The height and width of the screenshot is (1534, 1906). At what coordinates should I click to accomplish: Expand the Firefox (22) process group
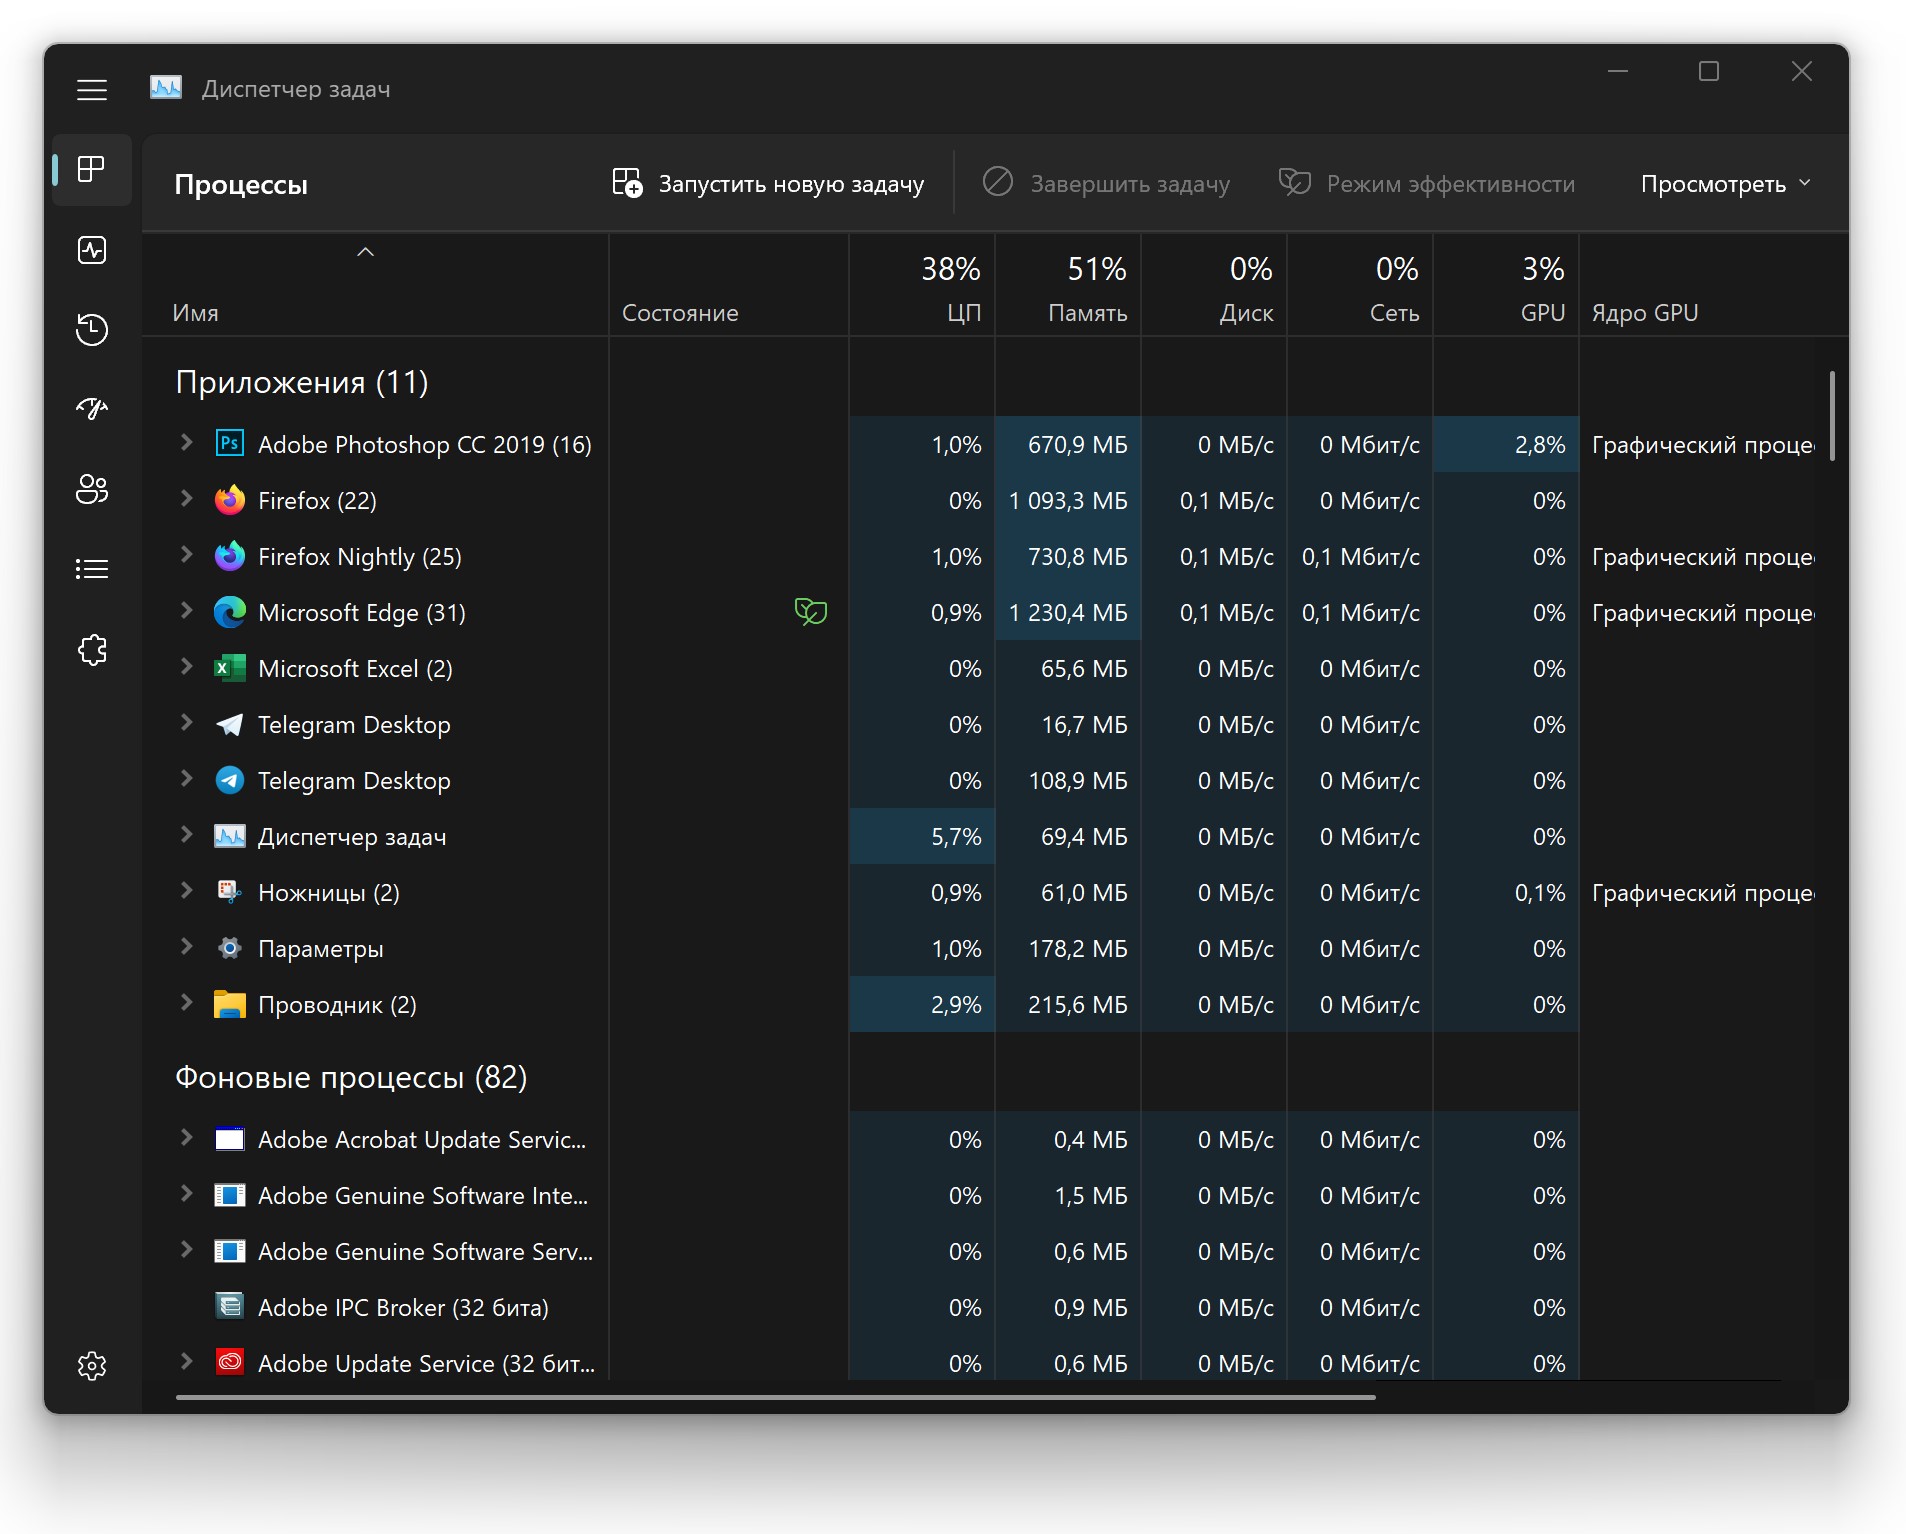pos(186,499)
